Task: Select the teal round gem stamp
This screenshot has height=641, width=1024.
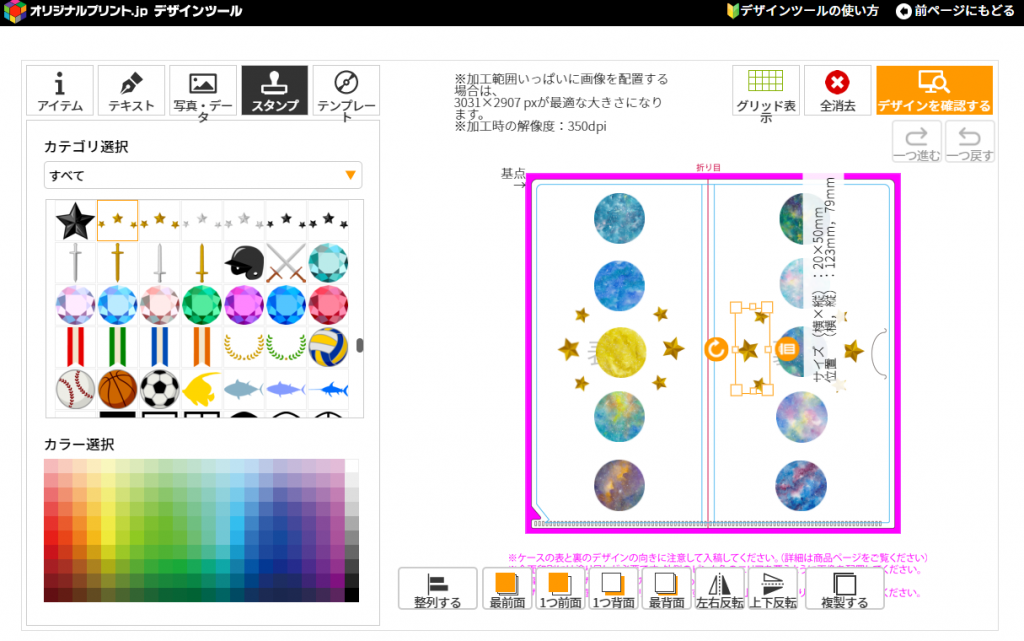Action: coord(328,262)
